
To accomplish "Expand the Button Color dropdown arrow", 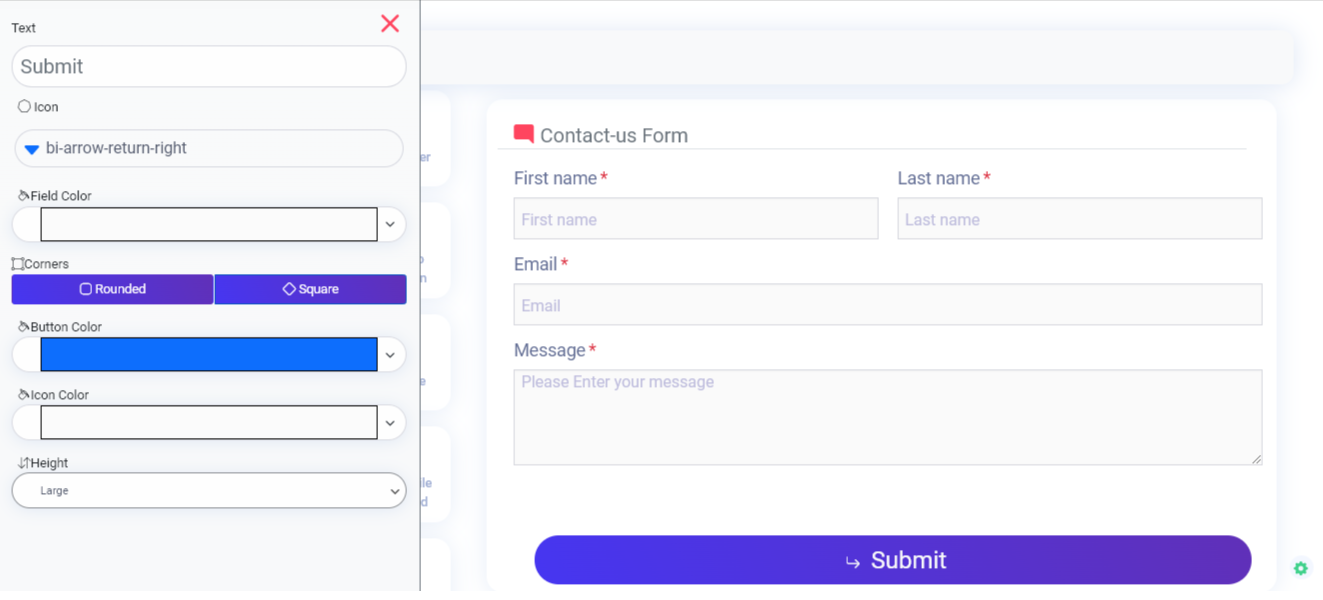I will 390,355.
